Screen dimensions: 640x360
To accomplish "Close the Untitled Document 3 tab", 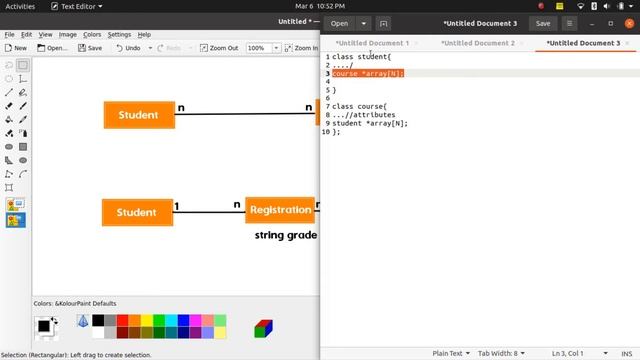I will (x=627, y=43).
